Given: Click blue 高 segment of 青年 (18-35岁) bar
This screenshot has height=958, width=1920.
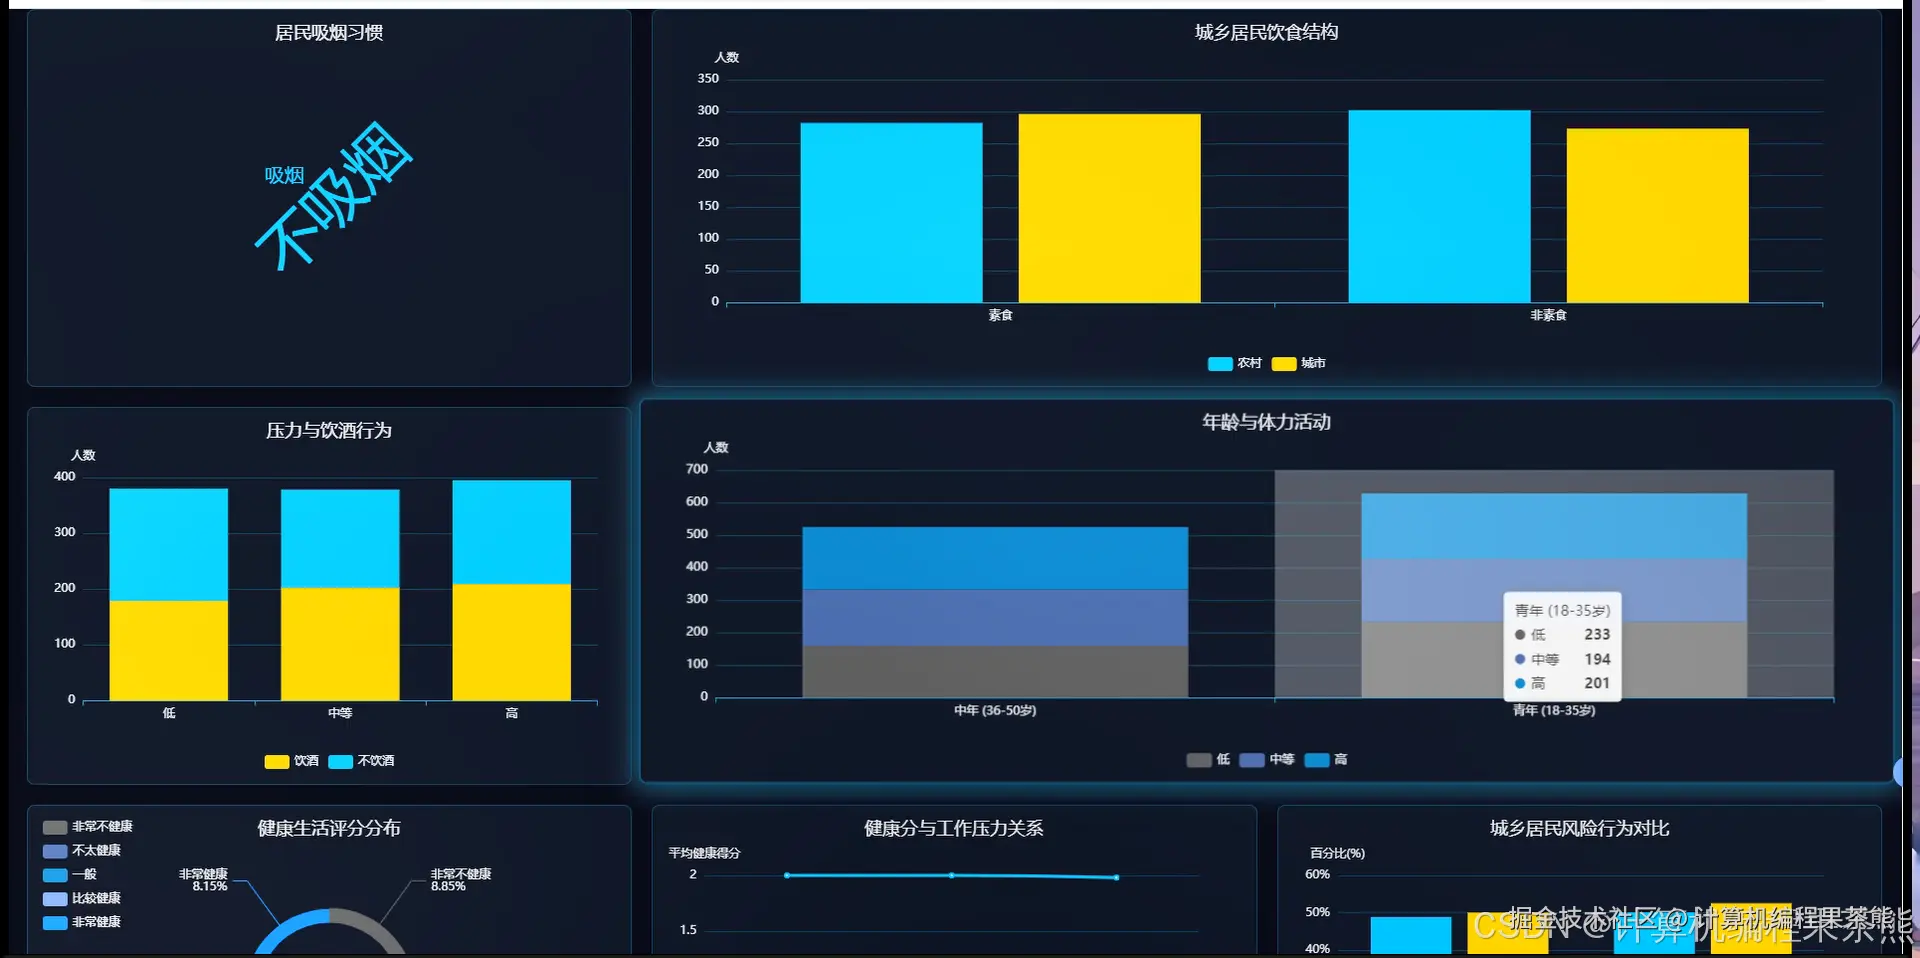Looking at the screenshot, I should [x=1554, y=526].
